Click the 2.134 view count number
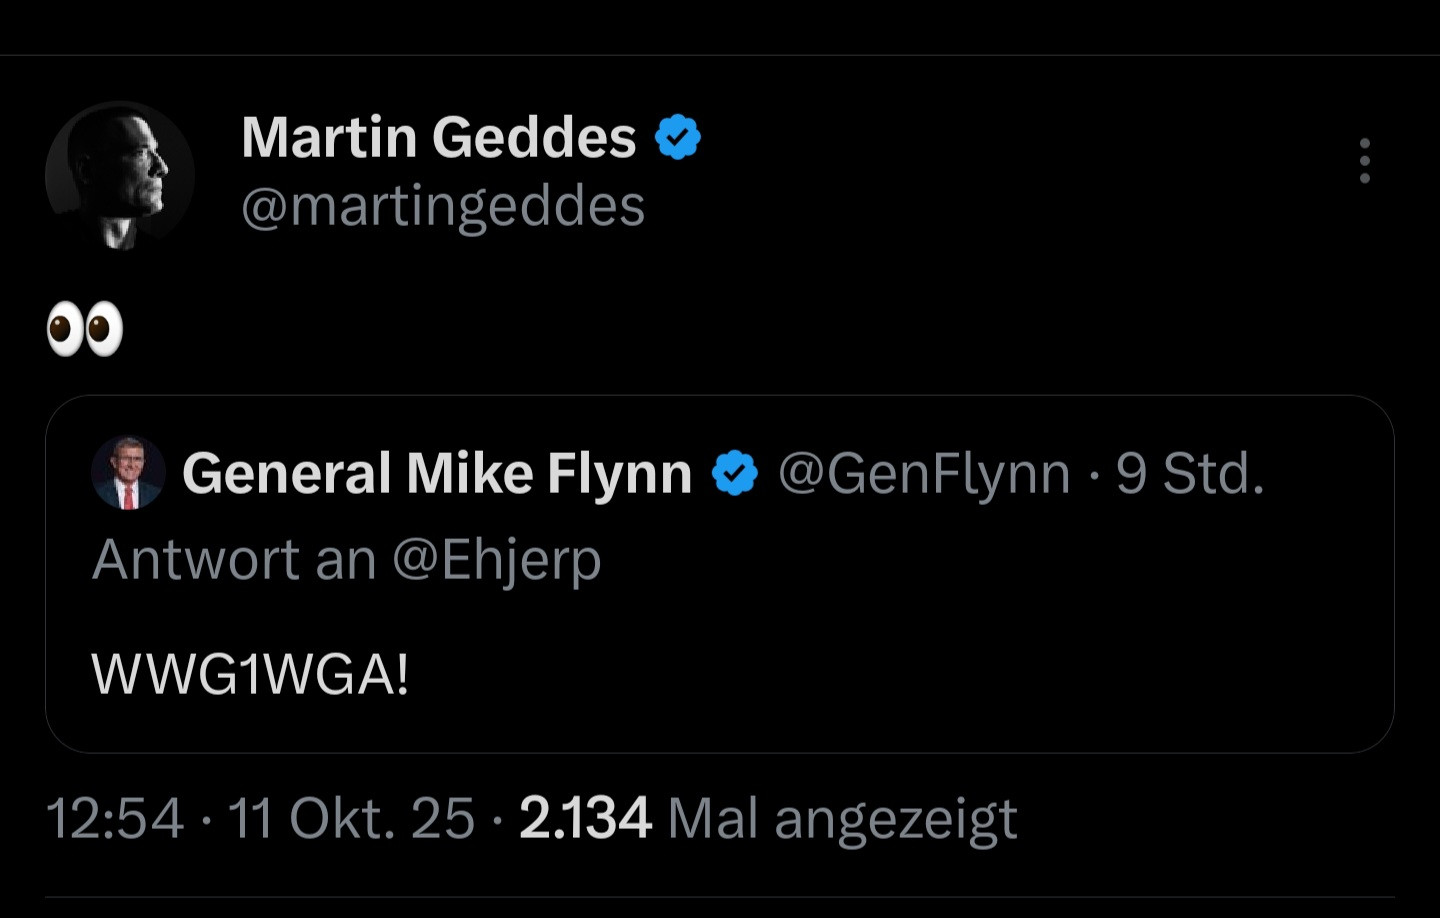The height and width of the screenshot is (918, 1440). [x=585, y=819]
